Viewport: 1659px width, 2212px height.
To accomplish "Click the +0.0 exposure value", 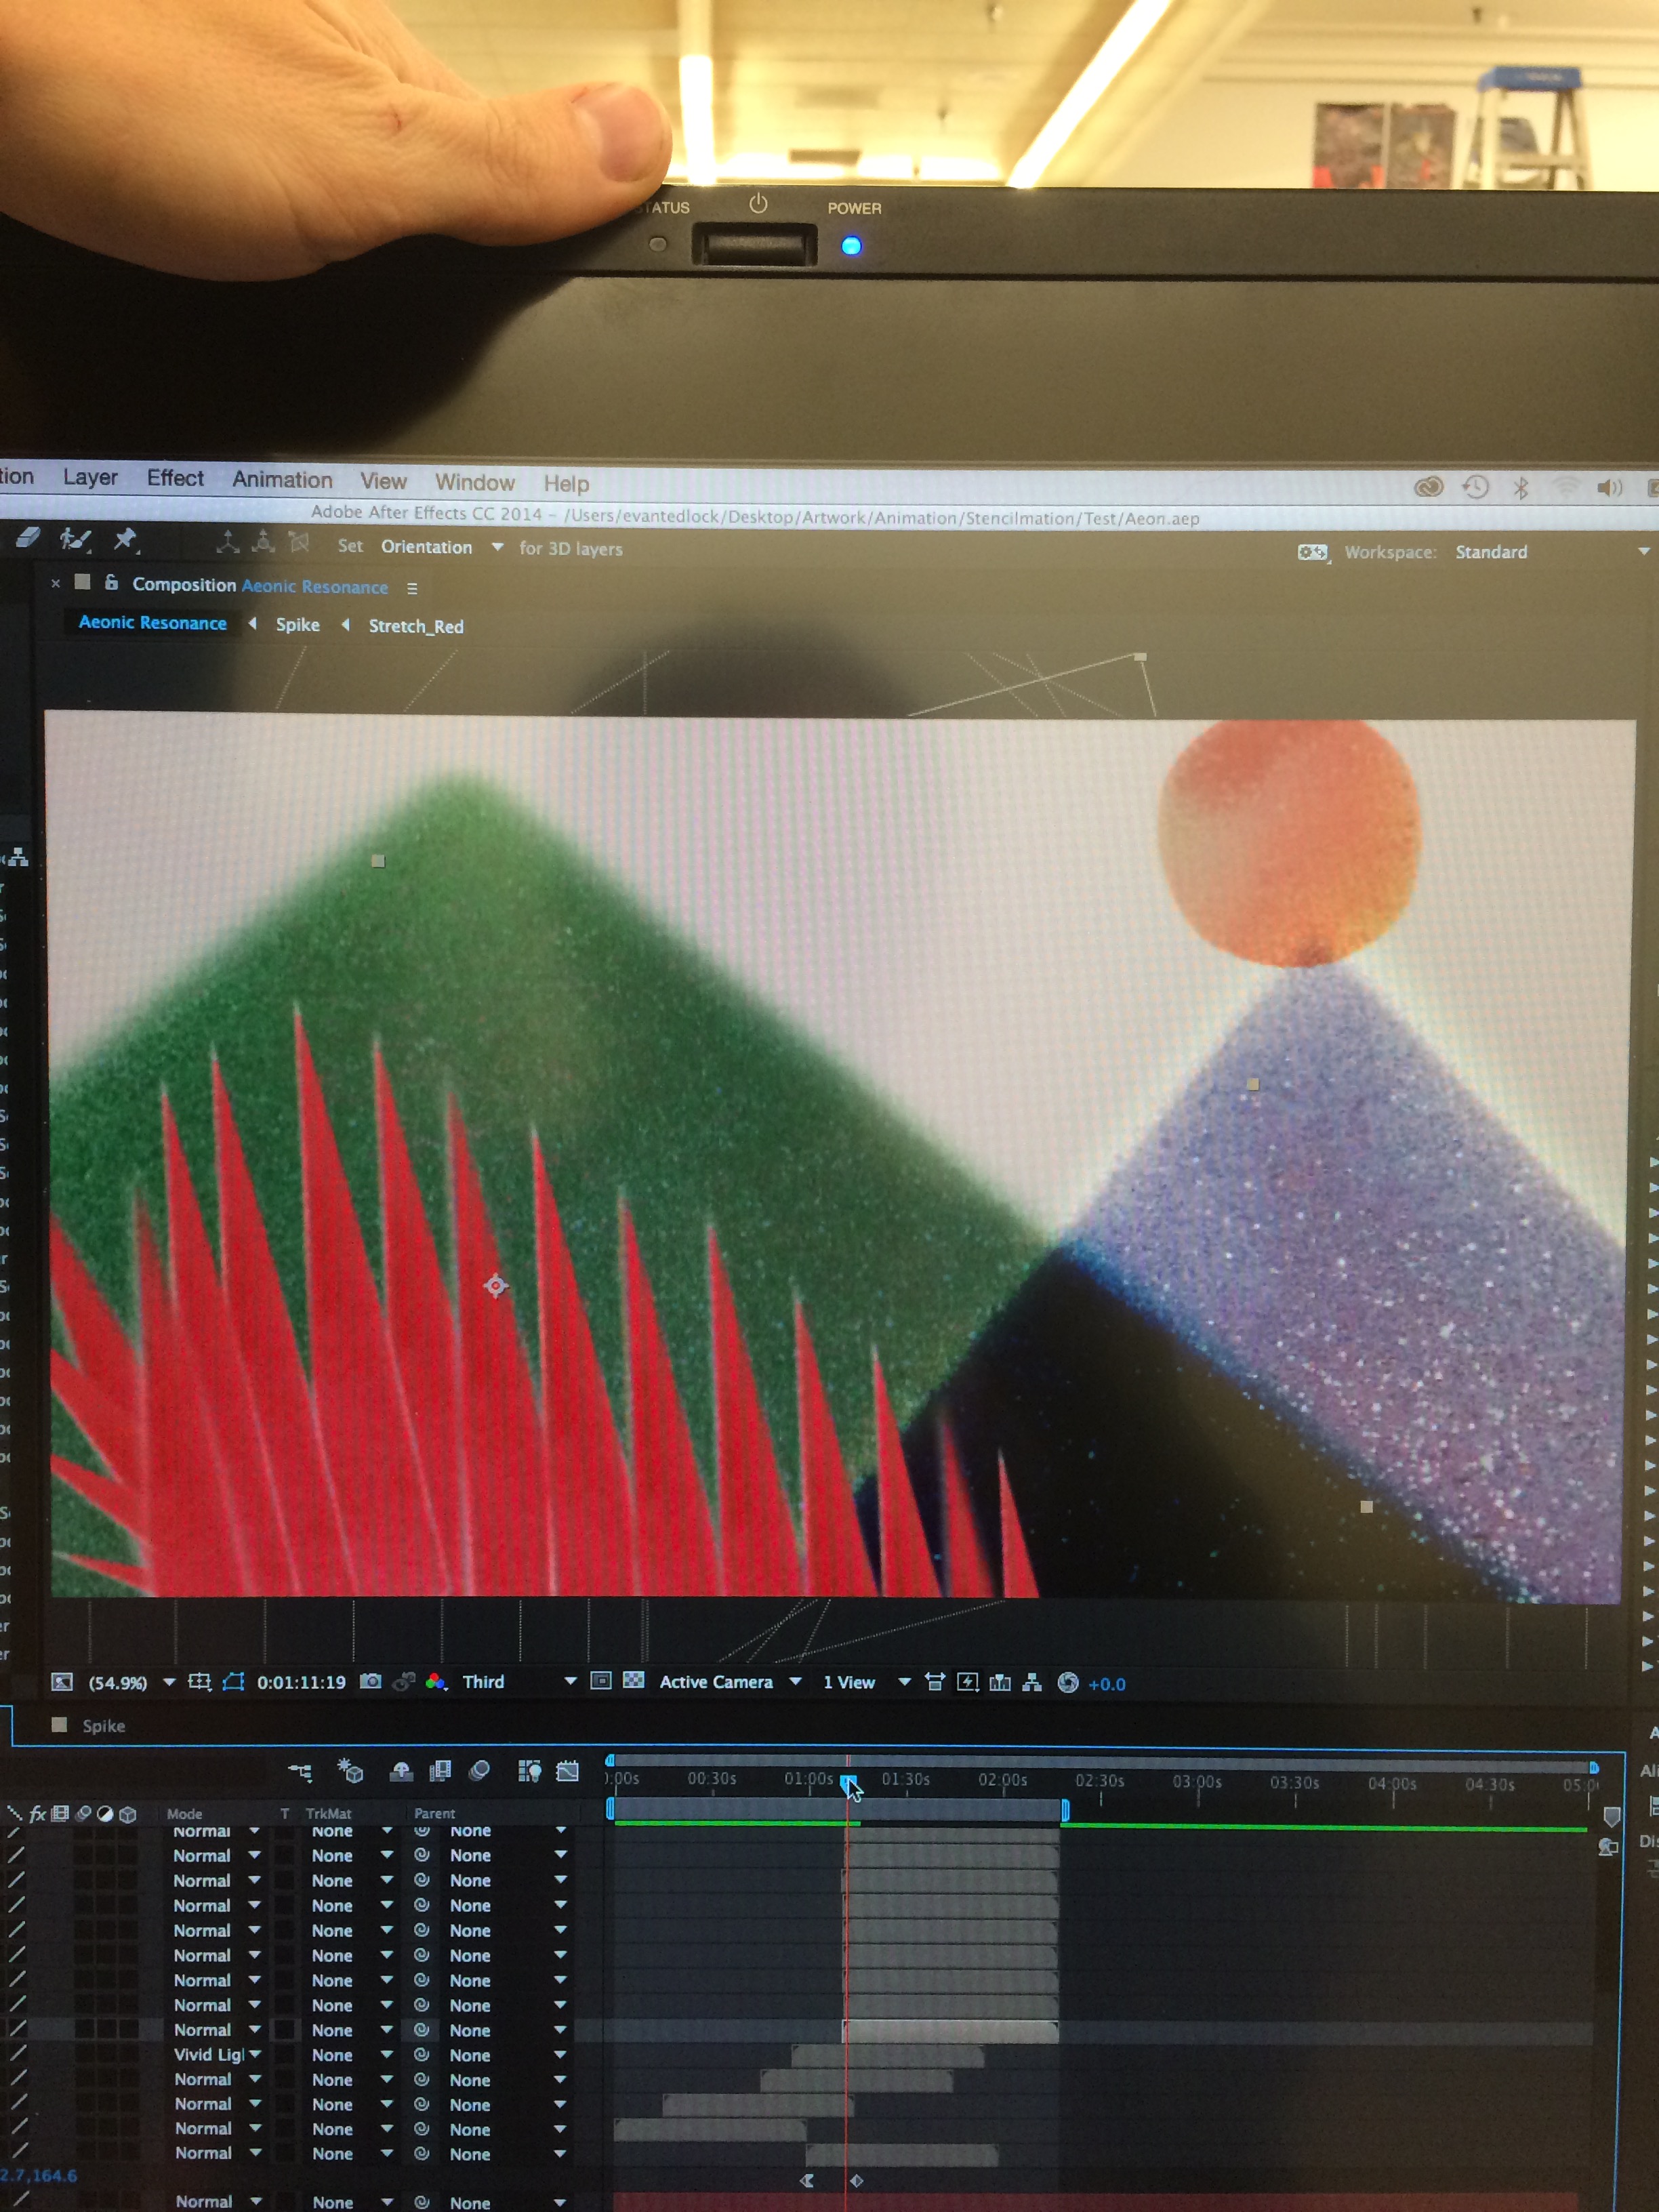I will (1107, 1684).
